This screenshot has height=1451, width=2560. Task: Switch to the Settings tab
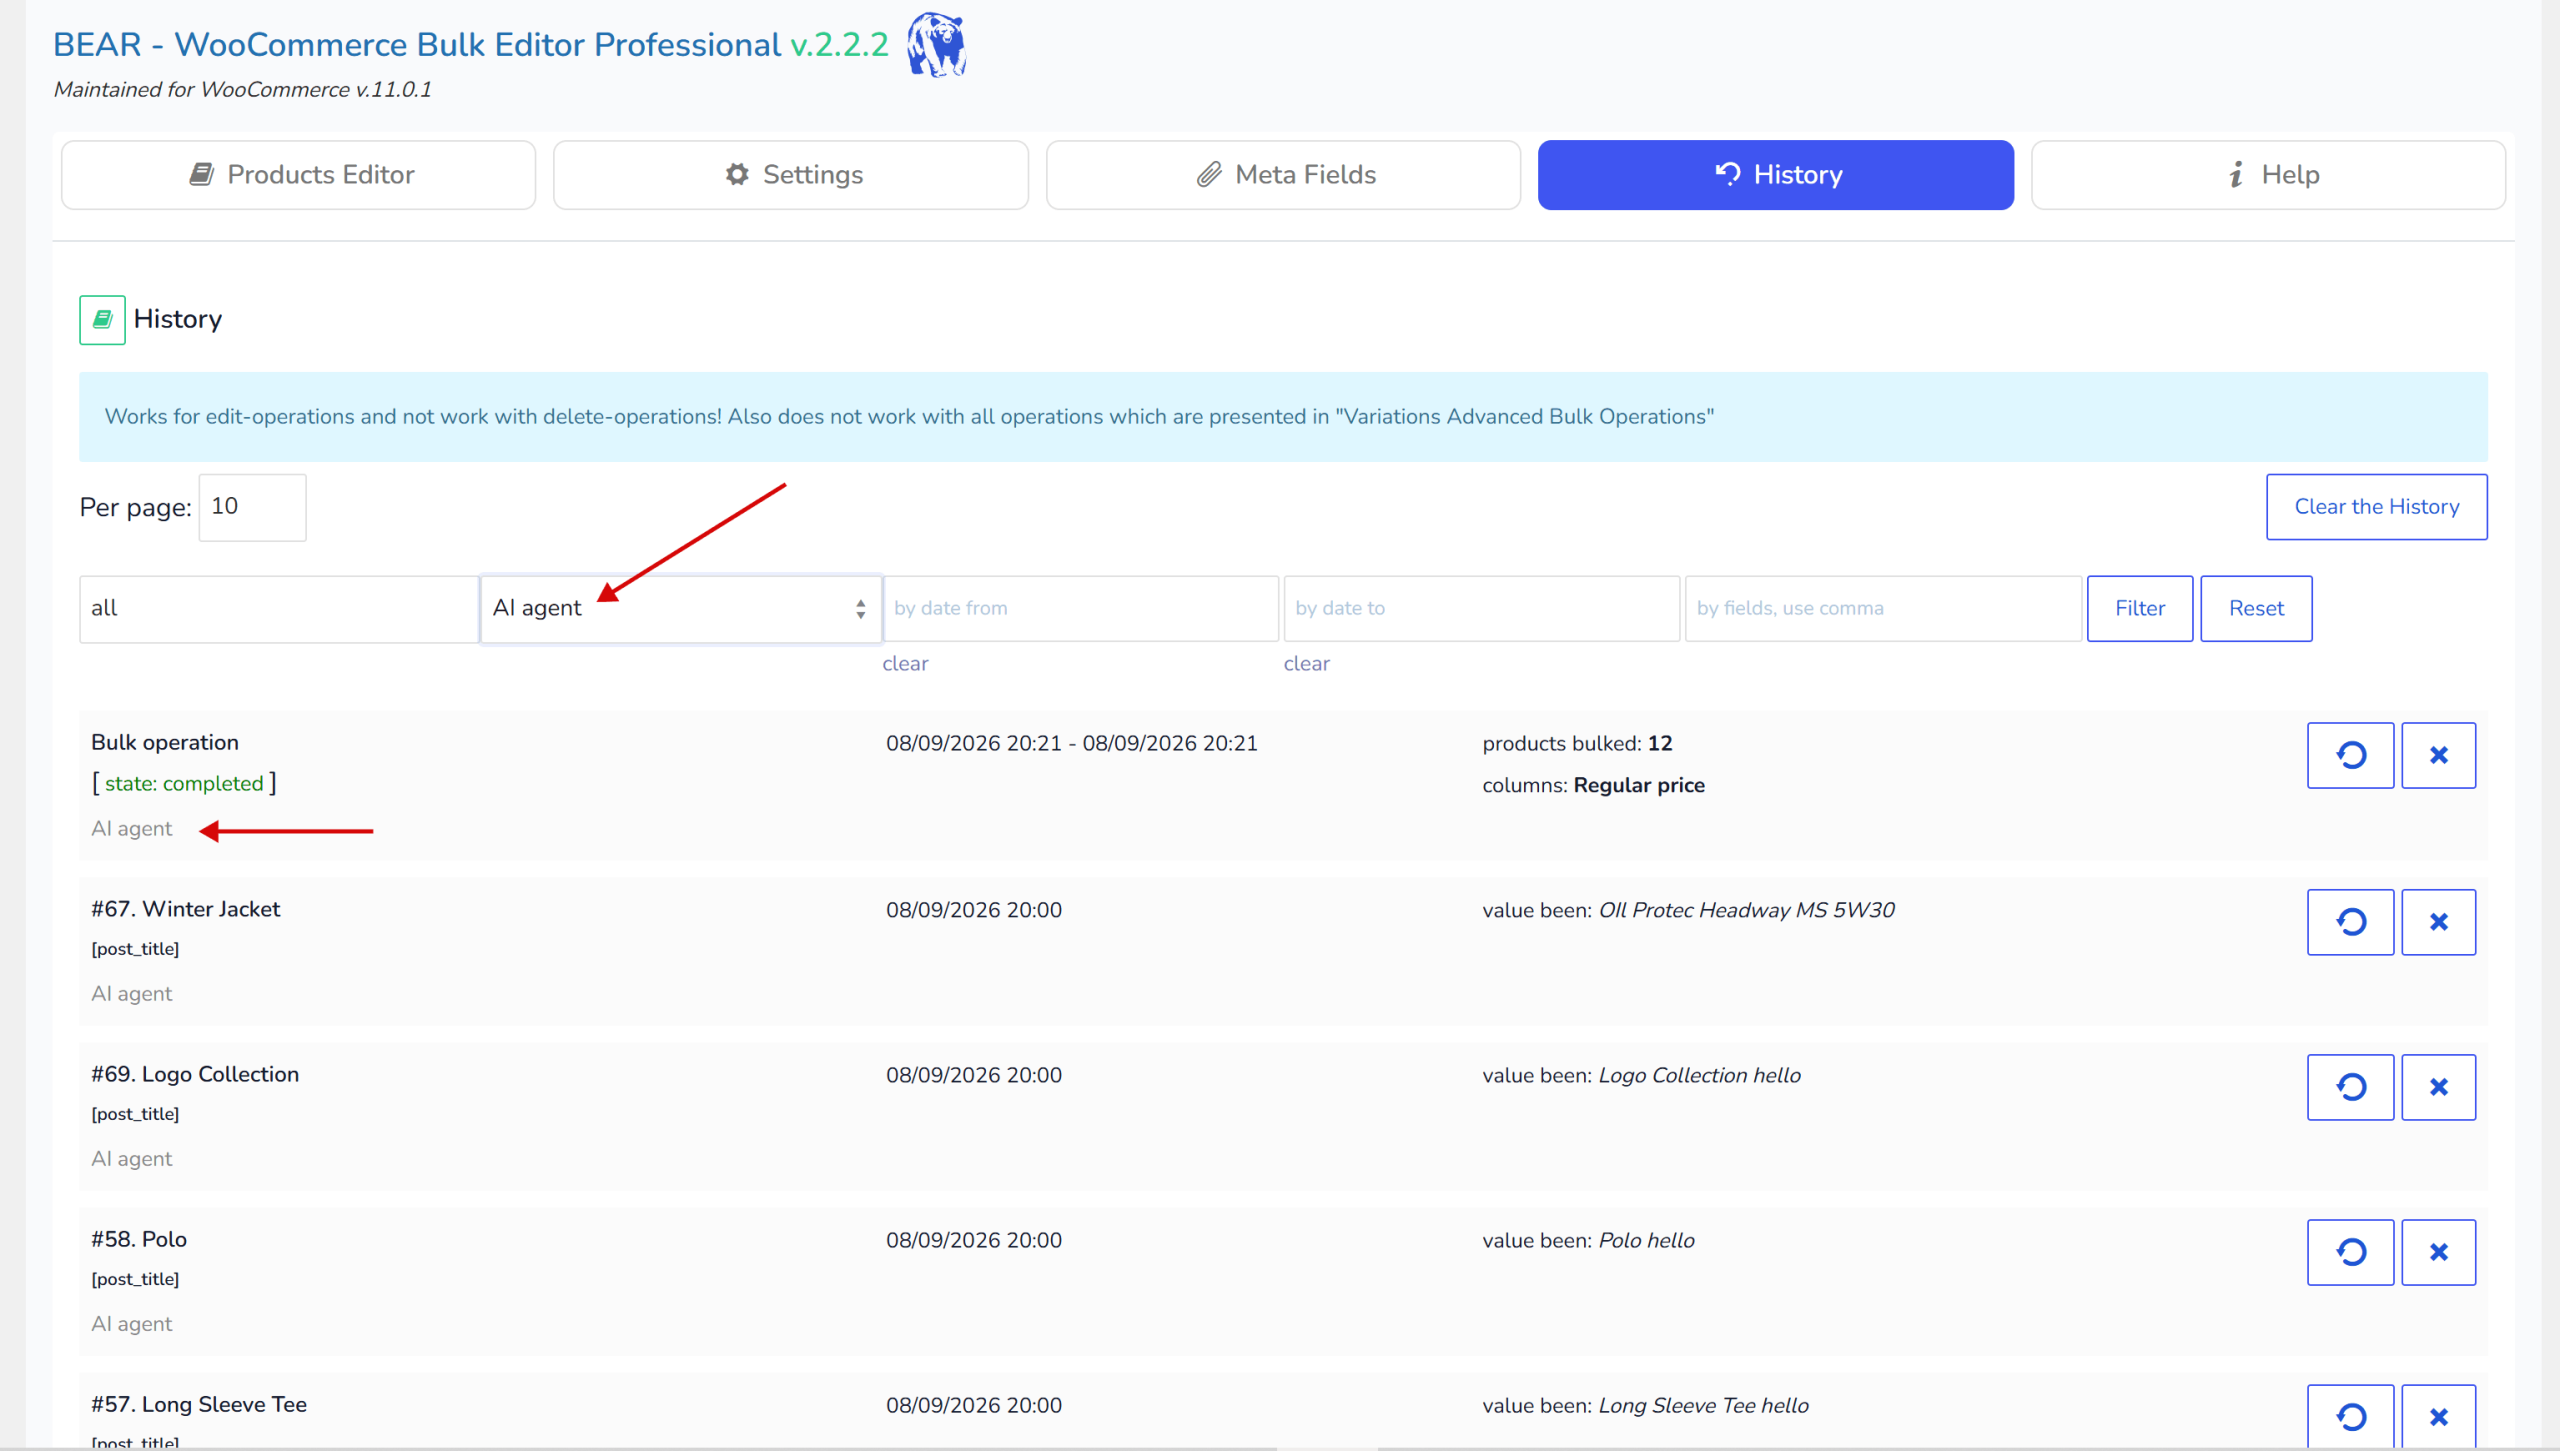click(790, 175)
